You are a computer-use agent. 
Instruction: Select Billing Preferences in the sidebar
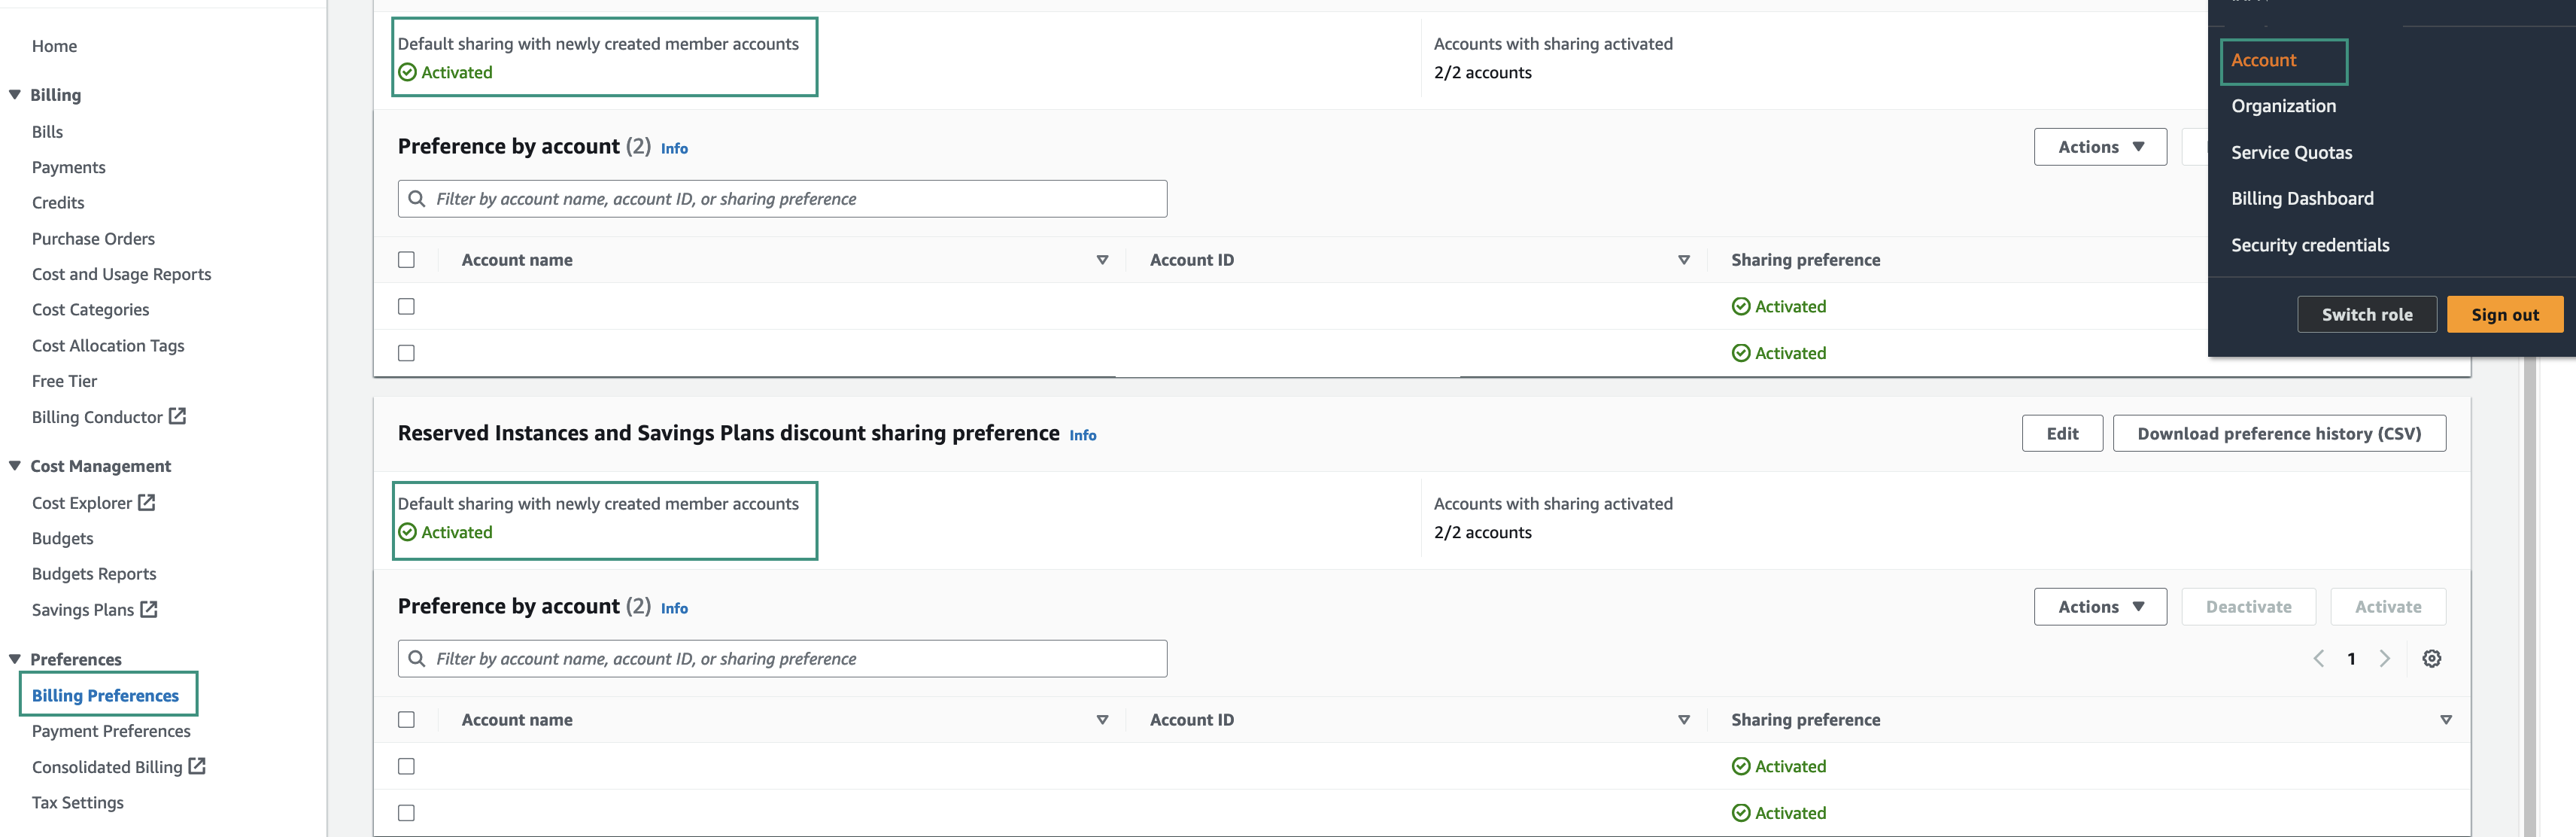106,695
